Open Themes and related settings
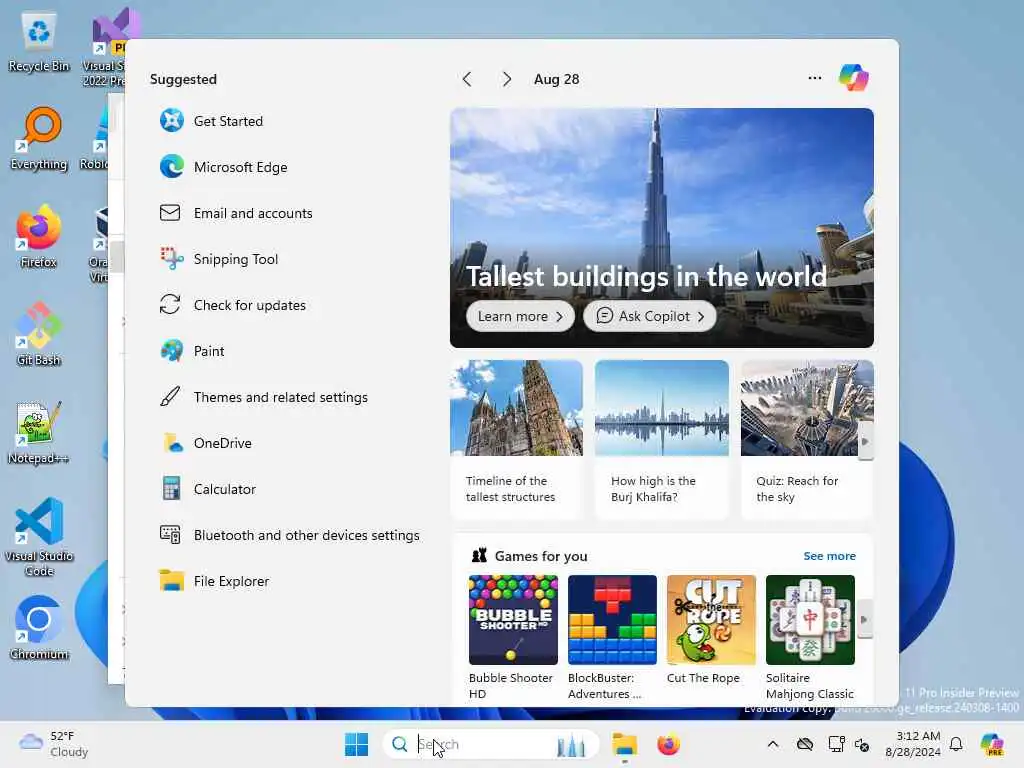Image resolution: width=1024 pixels, height=768 pixels. click(x=264, y=397)
